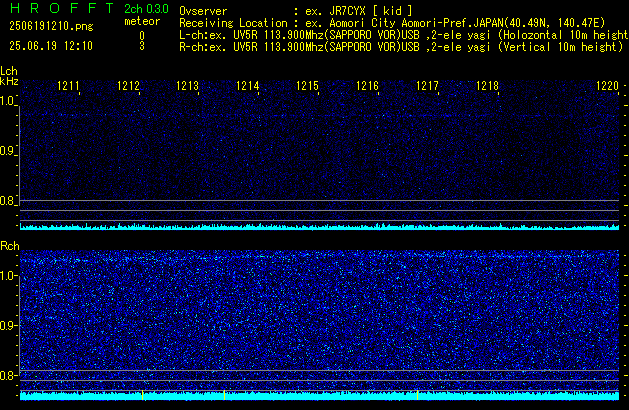
Task: Click the Lch channel label
Action: point(9,71)
